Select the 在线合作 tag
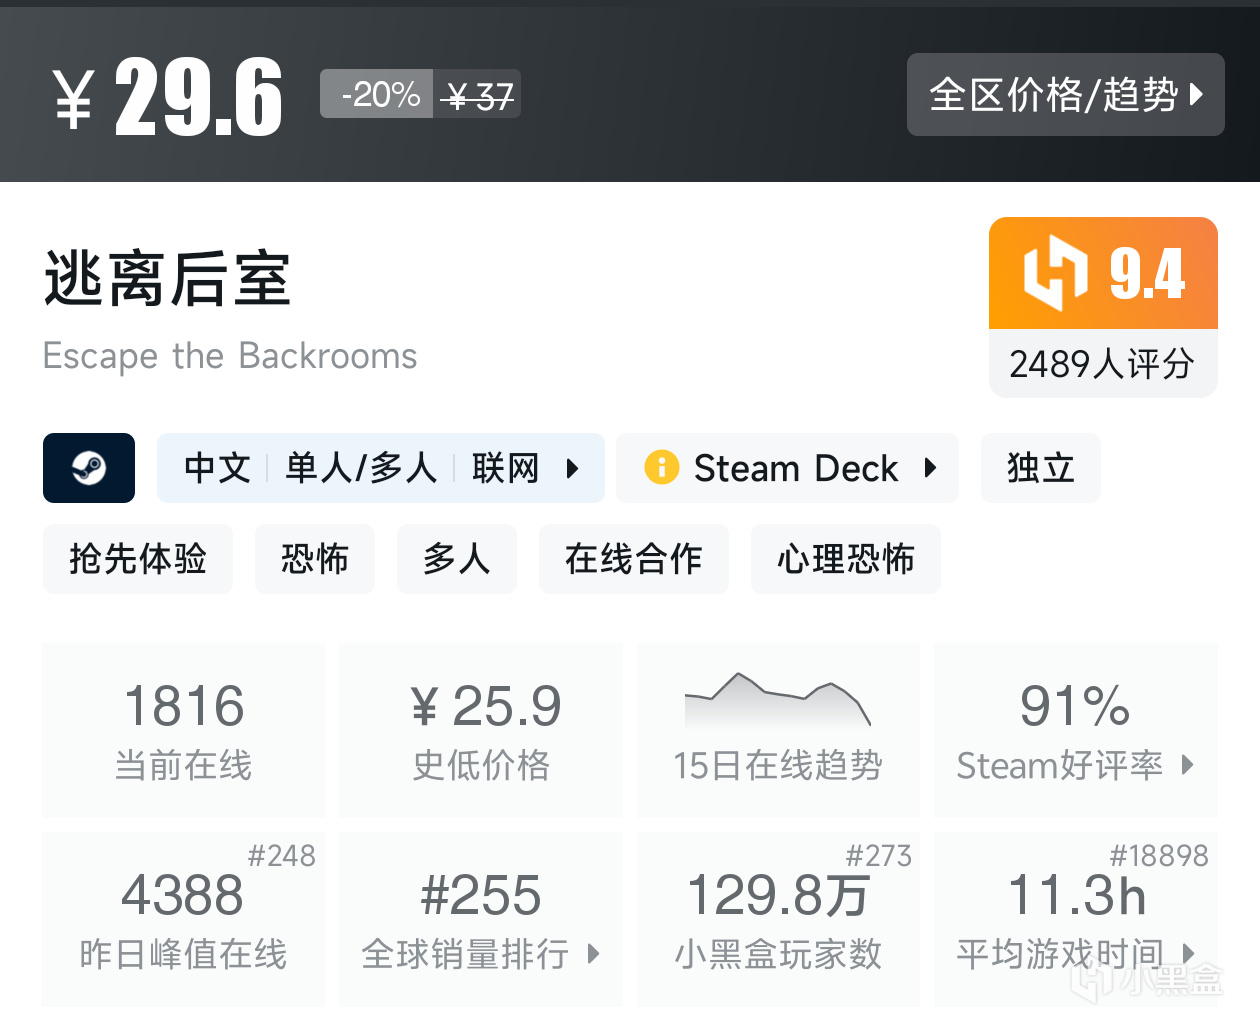Image resolution: width=1260 pixels, height=1028 pixels. tap(634, 559)
